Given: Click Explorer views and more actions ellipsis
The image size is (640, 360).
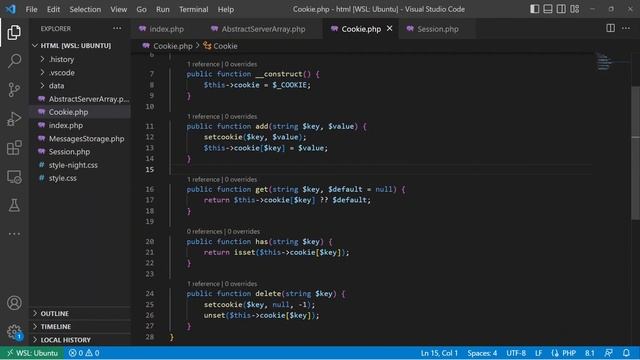Looking at the screenshot, I should [117, 29].
